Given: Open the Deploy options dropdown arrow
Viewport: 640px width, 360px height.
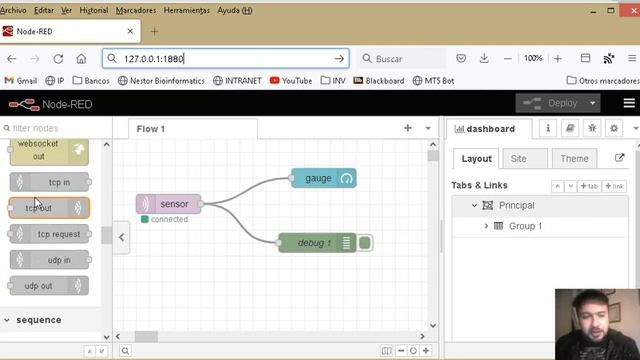Looking at the screenshot, I should pos(592,103).
